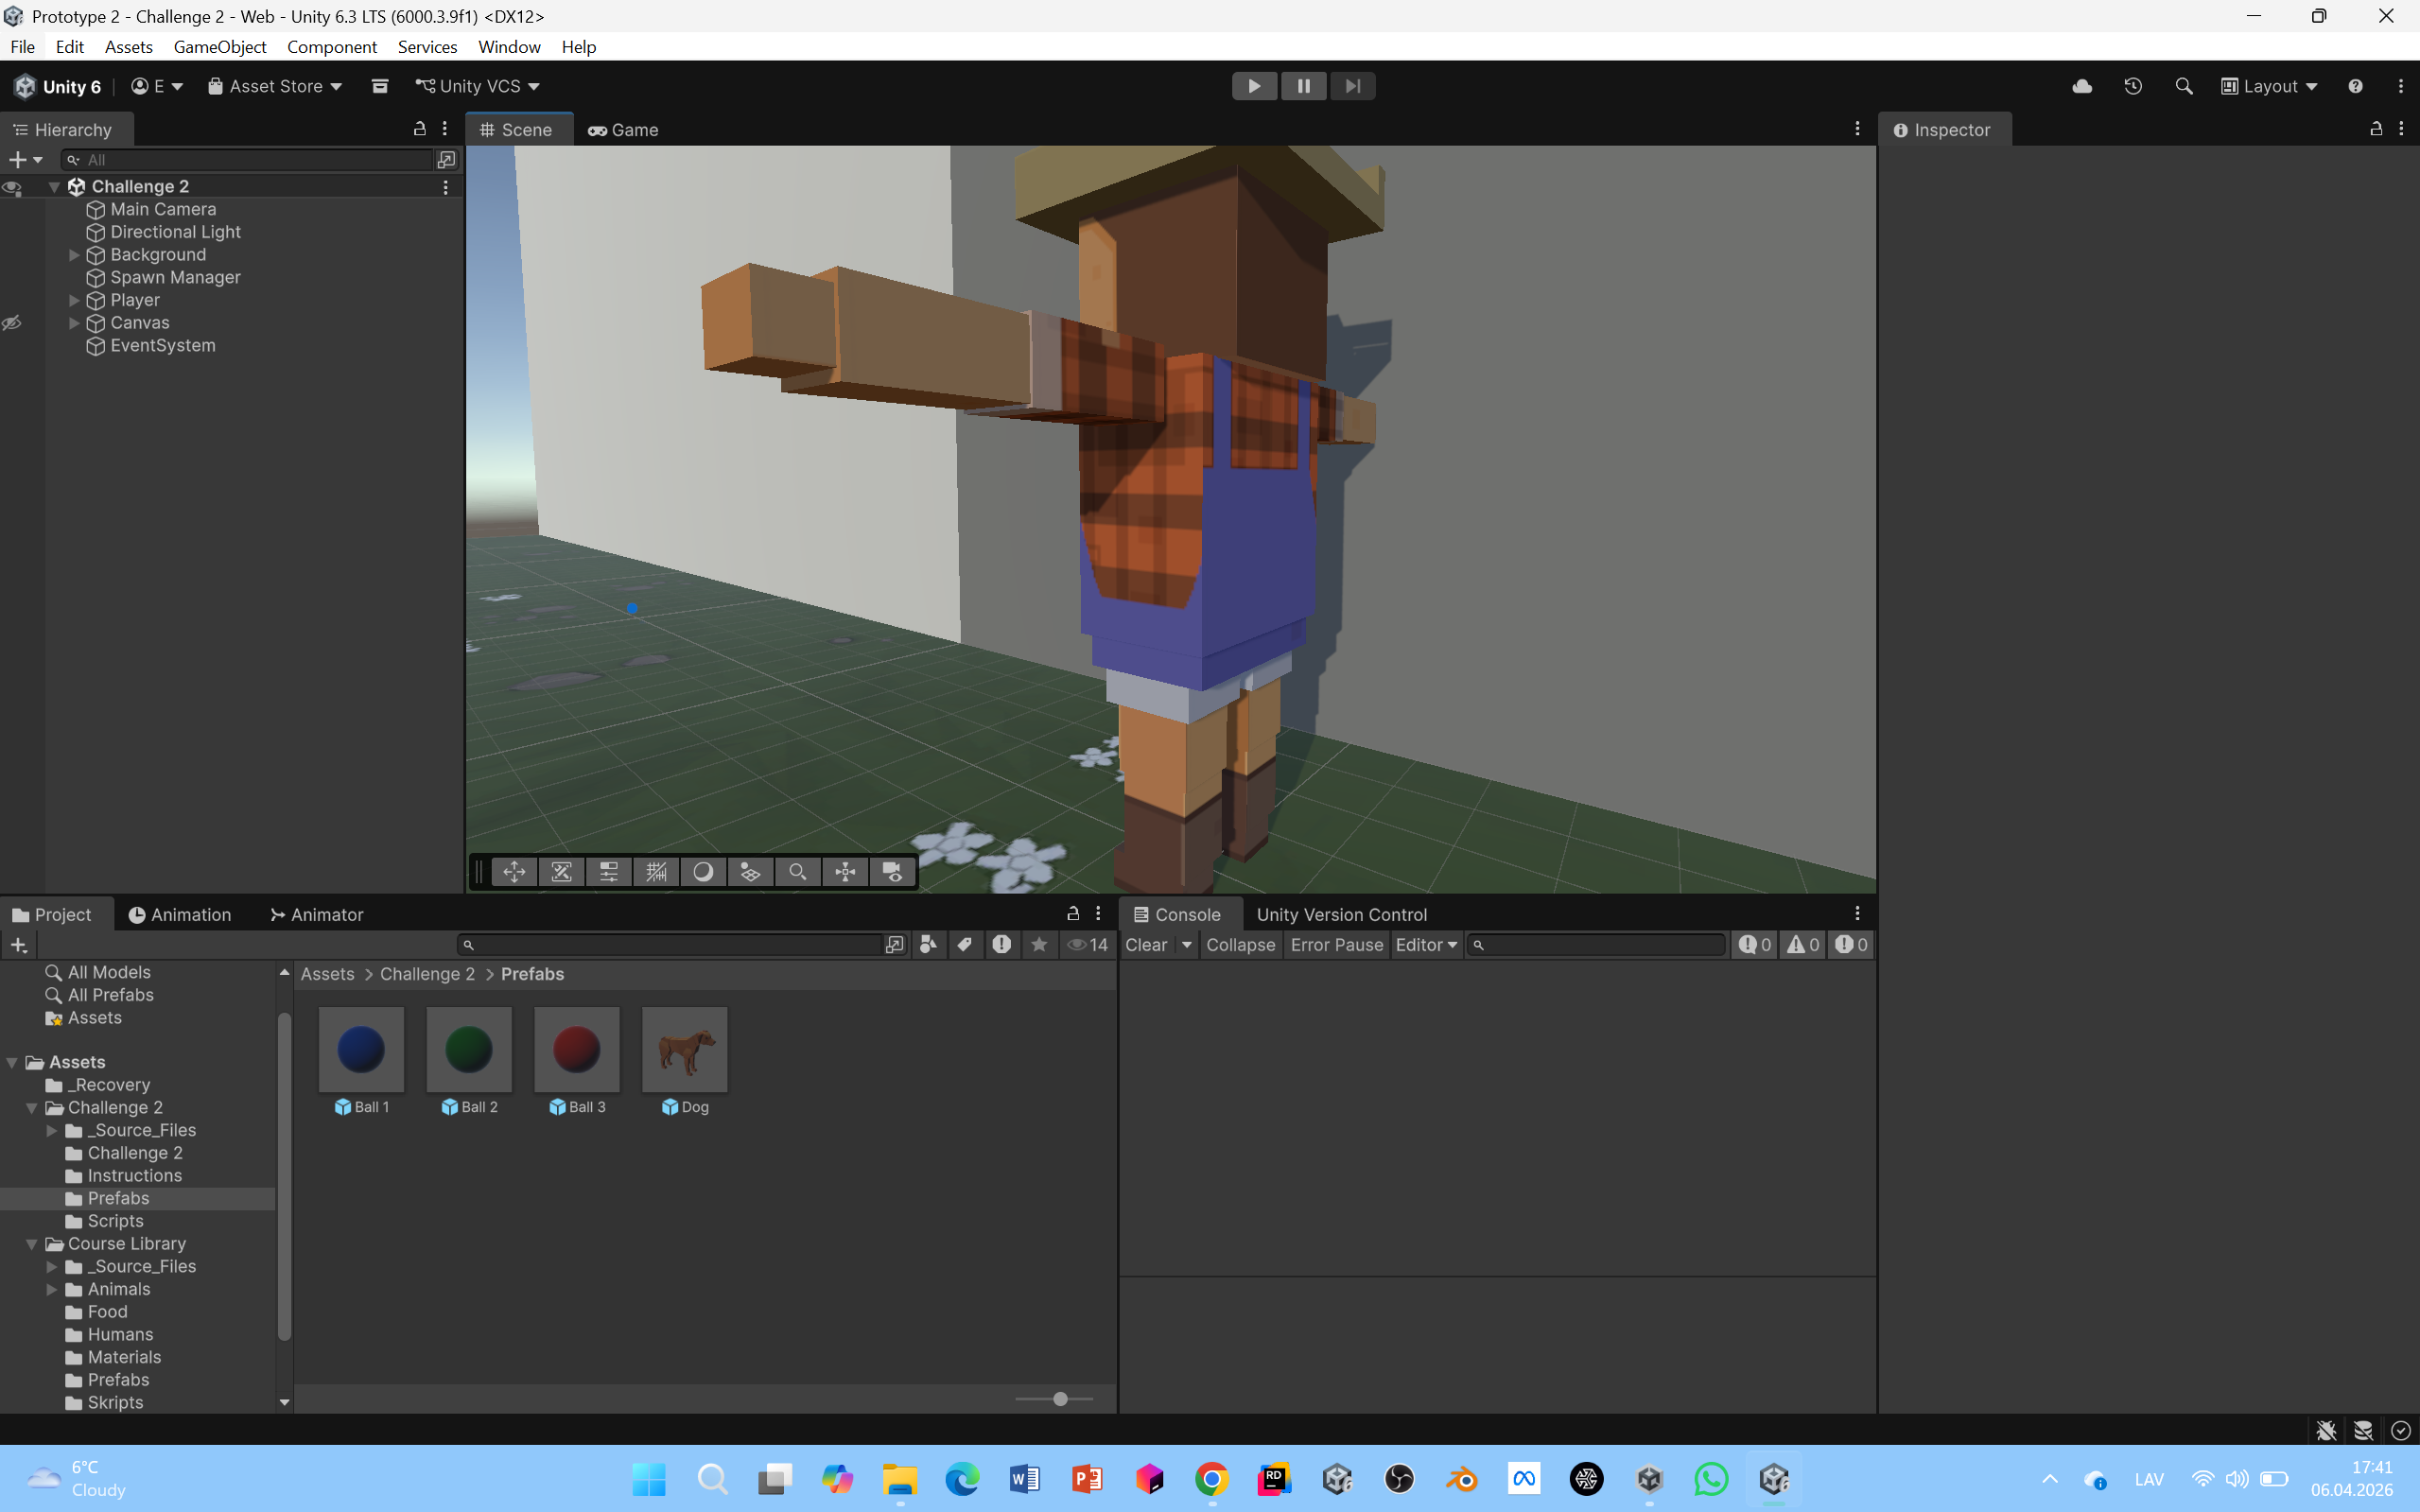2420x1512 pixels.
Task: Lock the Inspector panel
Action: pyautogui.click(x=2376, y=129)
